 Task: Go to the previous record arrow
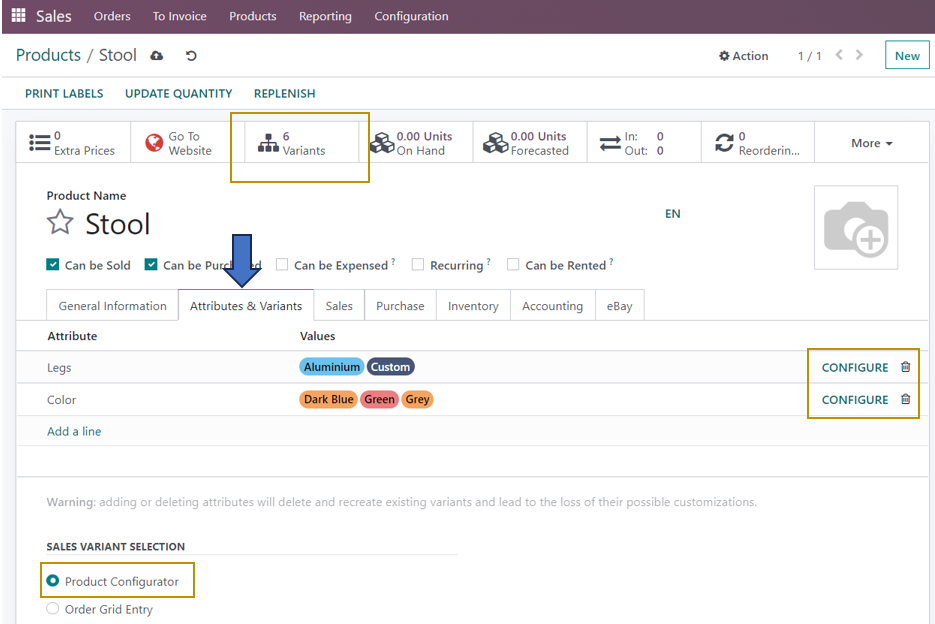839,55
